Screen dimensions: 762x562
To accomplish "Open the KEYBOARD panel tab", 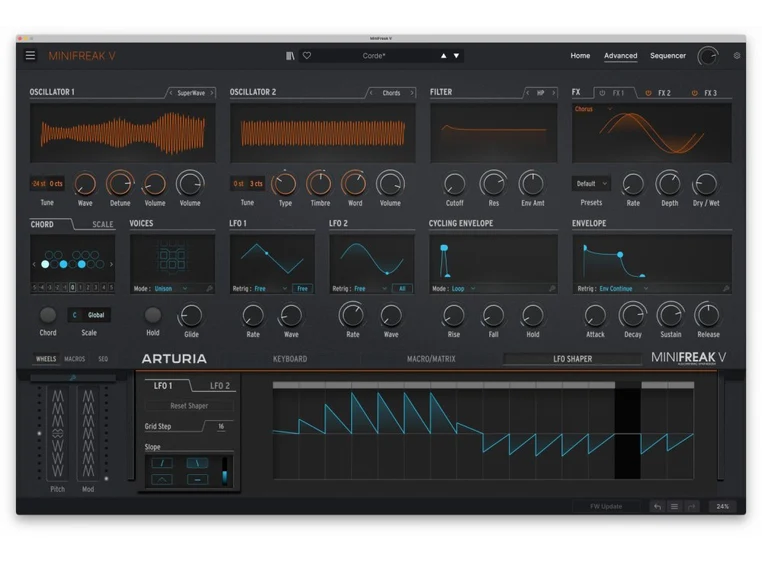I will [290, 359].
